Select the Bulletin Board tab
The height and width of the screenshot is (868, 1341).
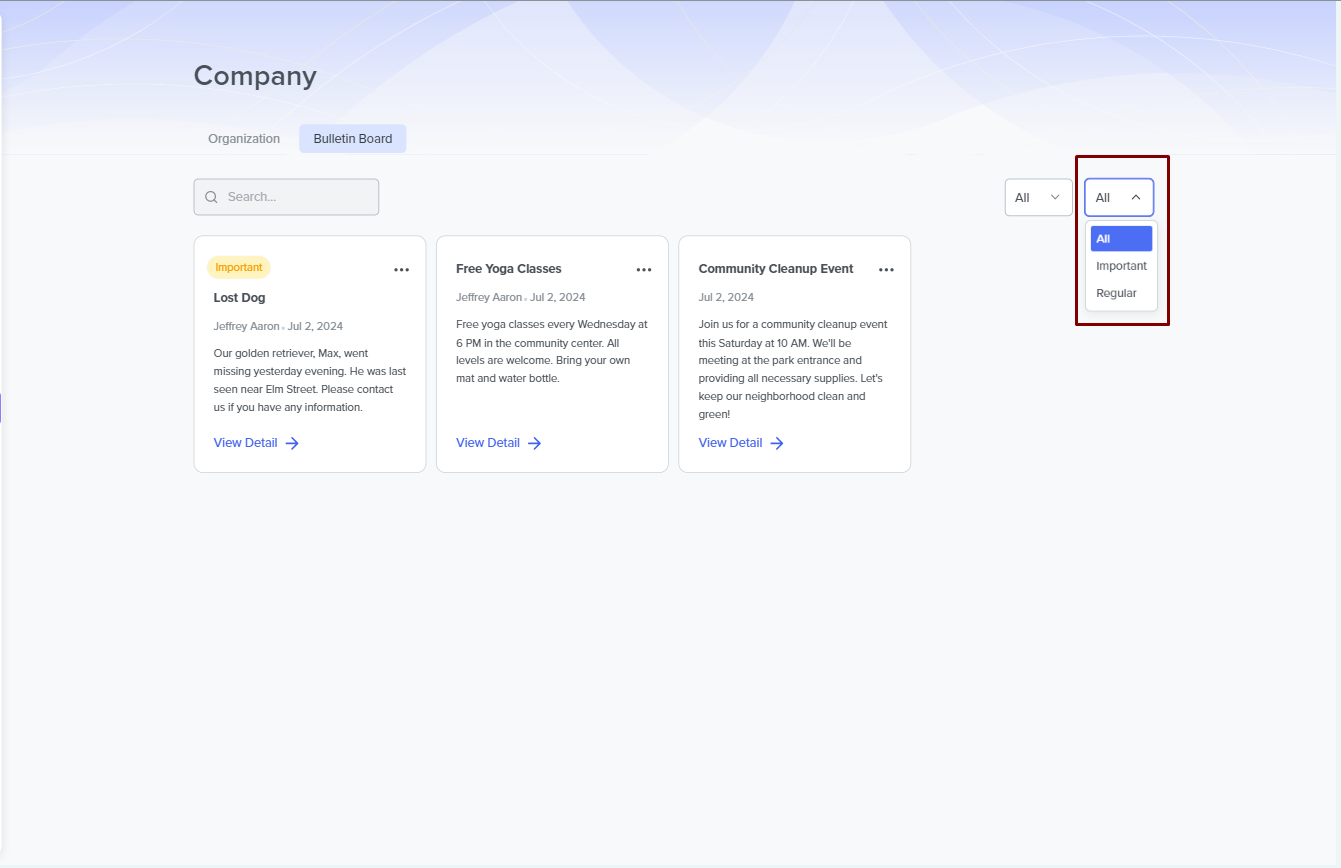click(352, 139)
